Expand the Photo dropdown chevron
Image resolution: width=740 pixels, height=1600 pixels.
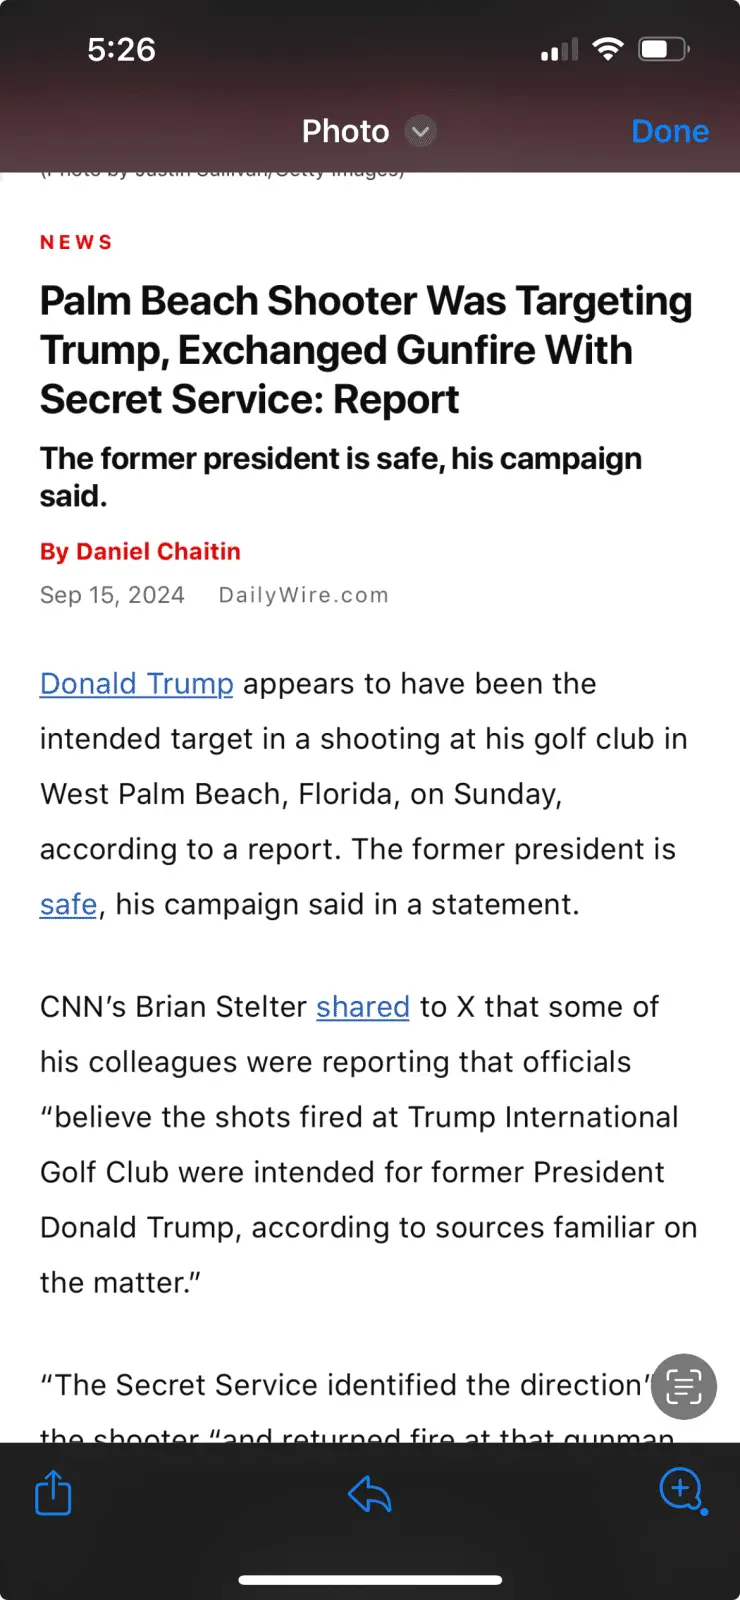click(421, 131)
